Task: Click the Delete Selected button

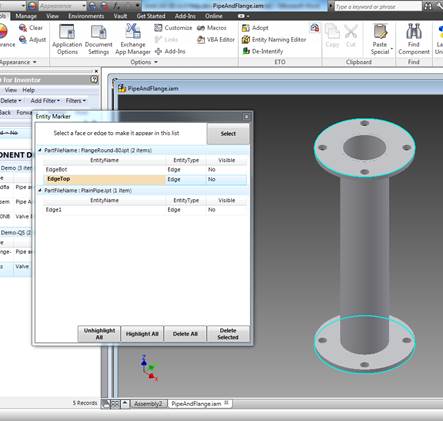Action: coord(228,334)
